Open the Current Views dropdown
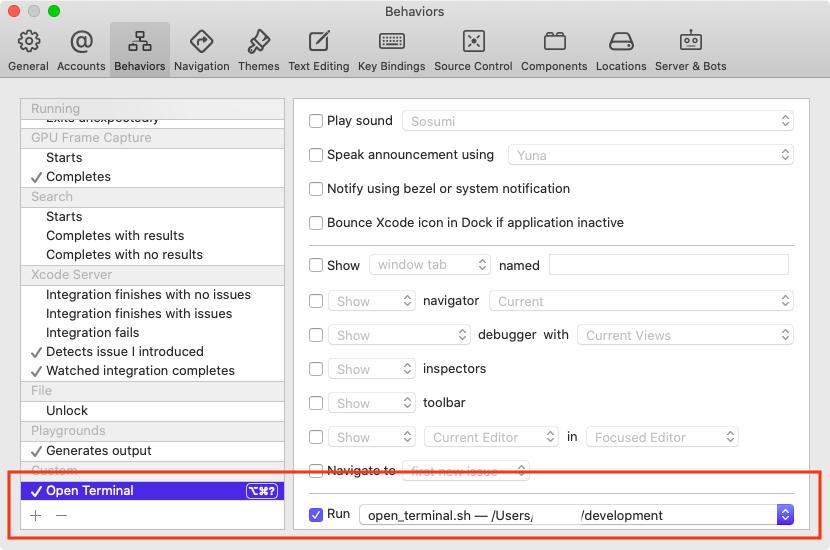The height and width of the screenshot is (550, 830). pos(685,335)
